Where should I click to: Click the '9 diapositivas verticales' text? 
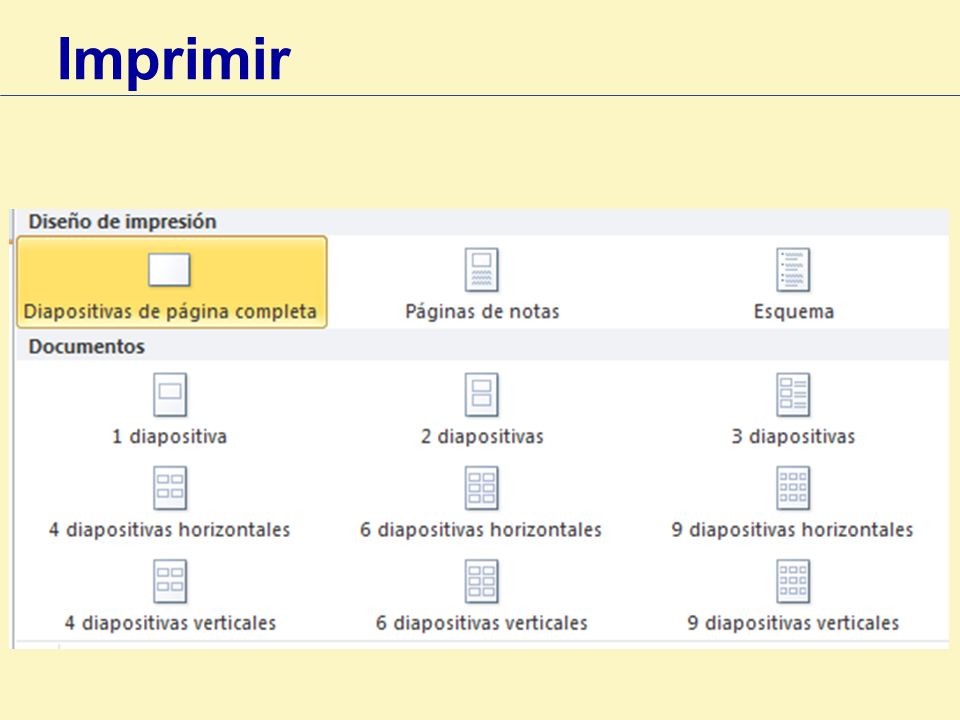(x=793, y=623)
